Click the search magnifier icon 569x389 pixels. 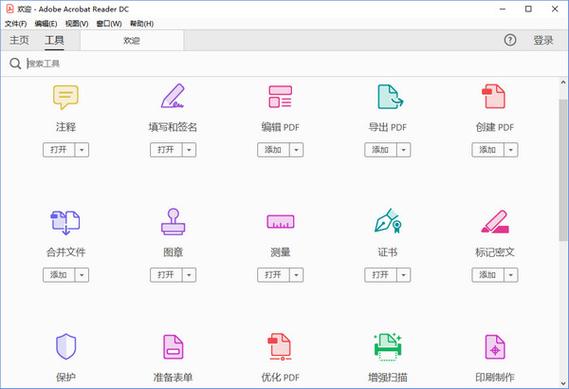15,64
